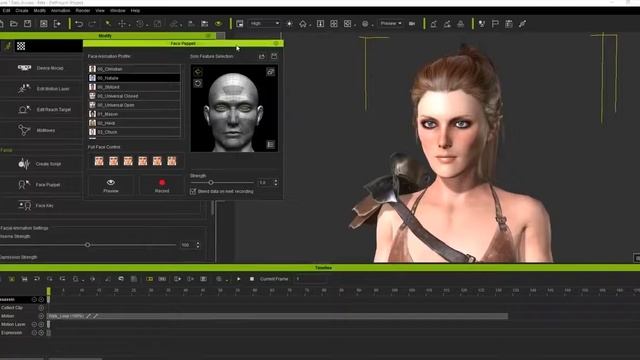The image size is (640, 360).
Task: Click the sun light icon in toolbar
Action: click(289, 24)
